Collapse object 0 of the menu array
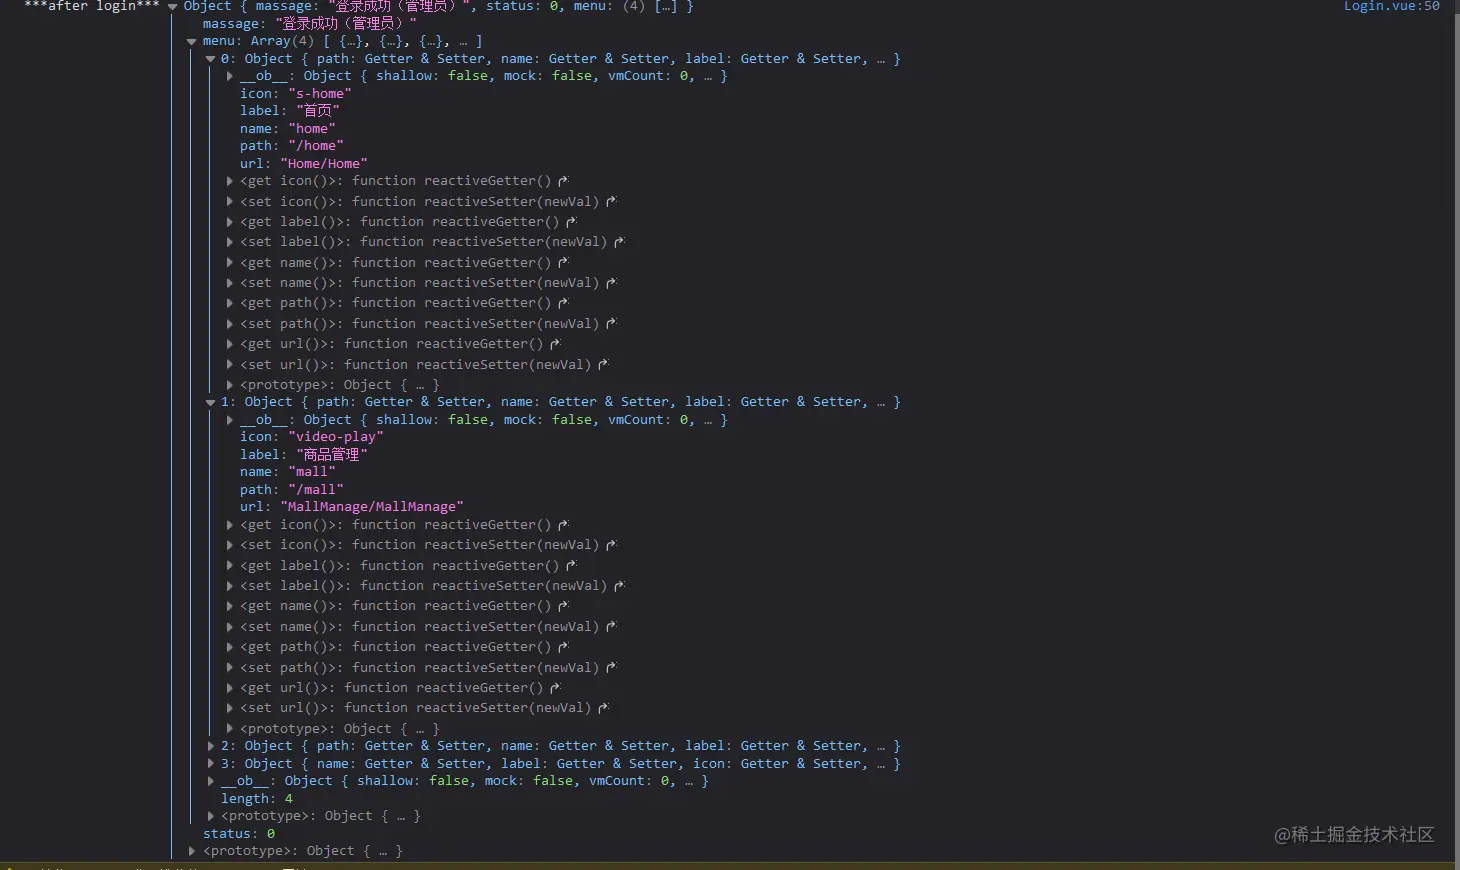Image resolution: width=1460 pixels, height=870 pixels. 211,58
